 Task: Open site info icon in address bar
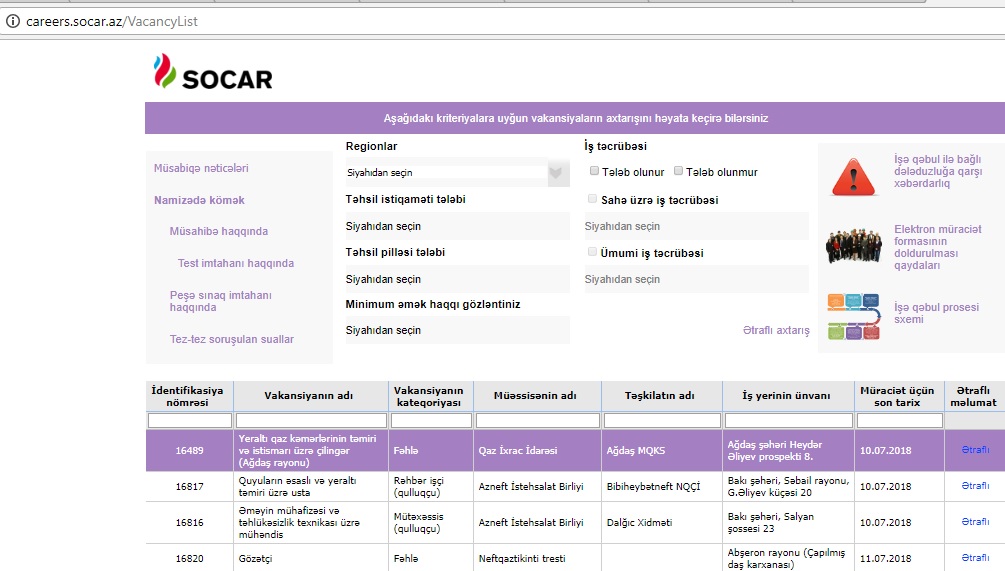tap(12, 21)
